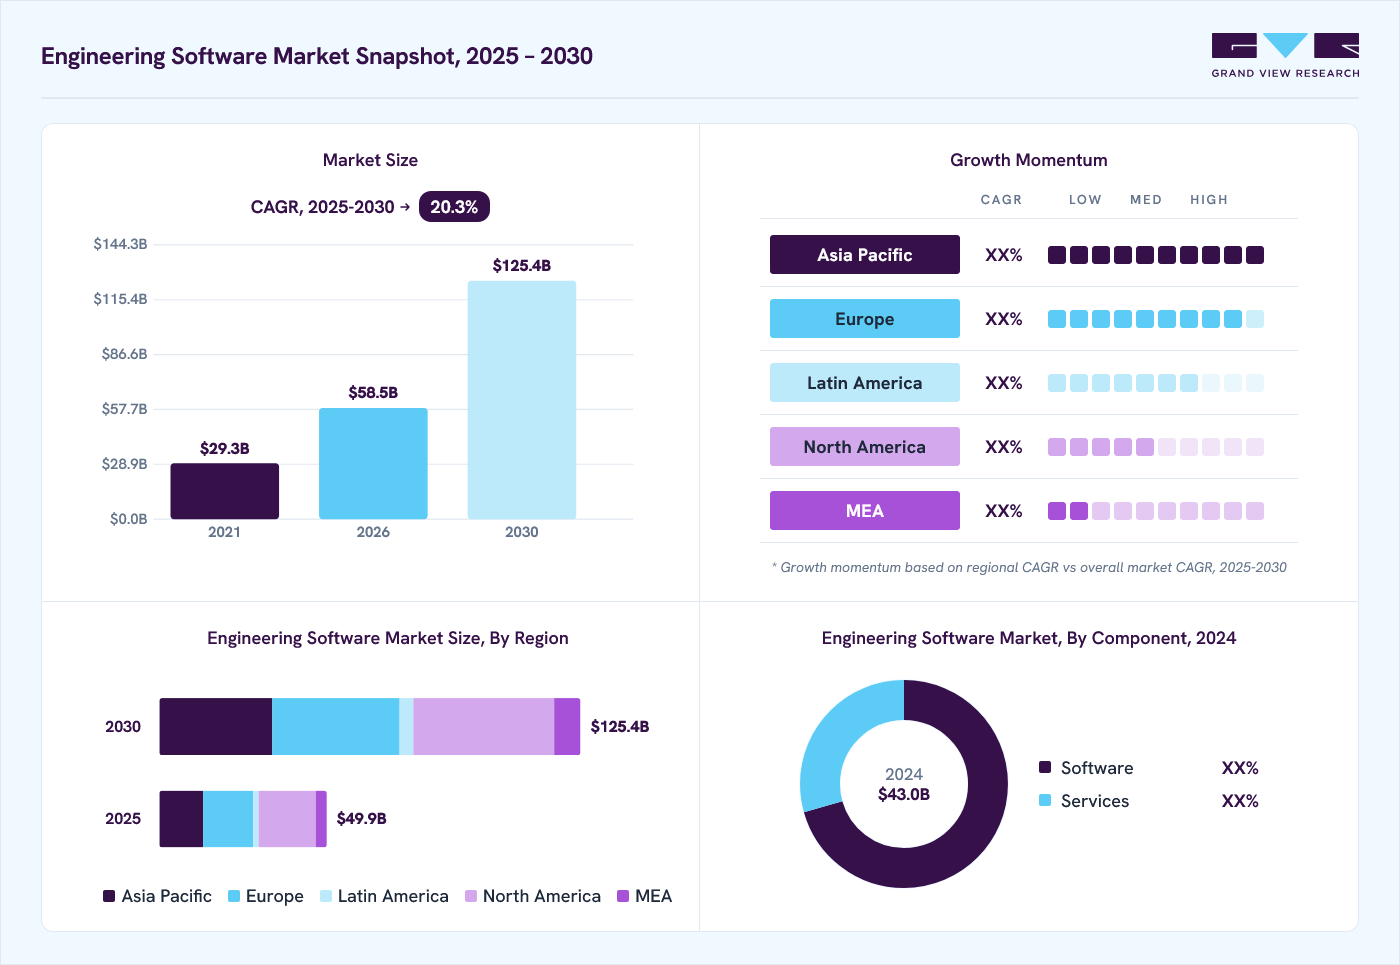Click Asia Pacific segment of 2025 stacked bar
Image resolution: width=1400 pixels, height=965 pixels.
coord(181,819)
